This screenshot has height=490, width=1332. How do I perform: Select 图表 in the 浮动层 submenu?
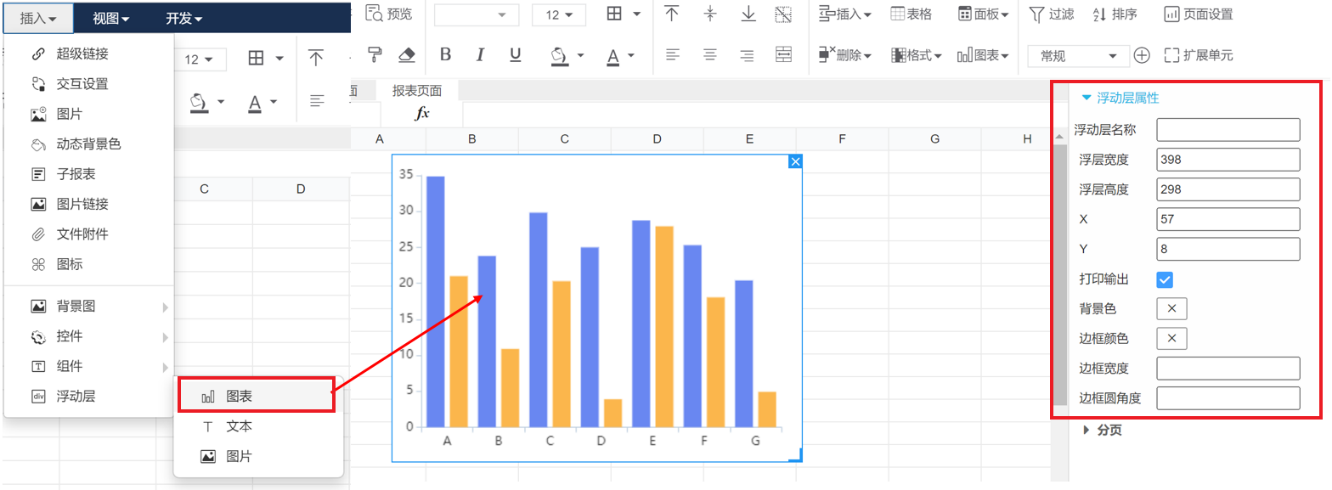point(256,396)
